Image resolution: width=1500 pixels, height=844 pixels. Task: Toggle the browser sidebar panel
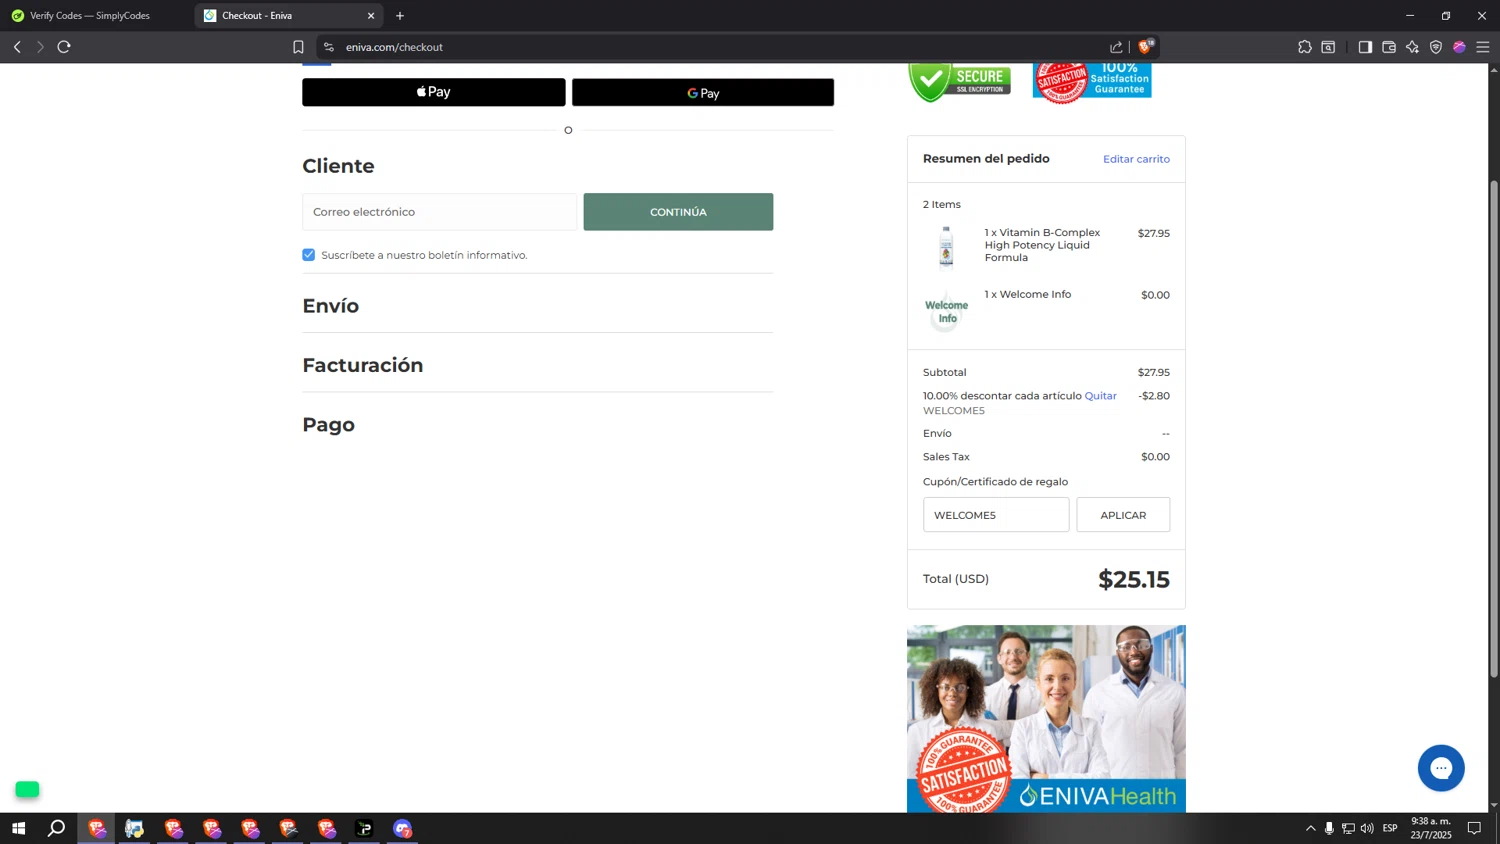(x=1365, y=47)
